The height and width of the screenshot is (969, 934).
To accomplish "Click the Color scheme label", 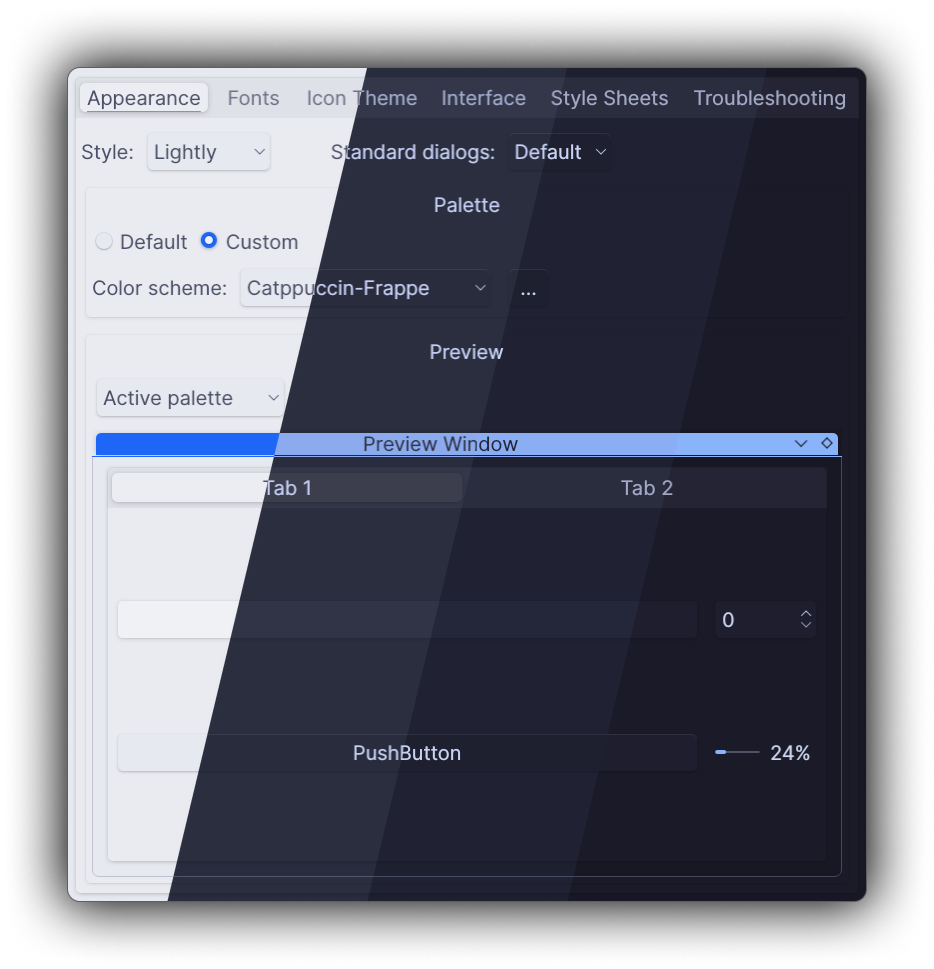I will pyautogui.click(x=159, y=288).
